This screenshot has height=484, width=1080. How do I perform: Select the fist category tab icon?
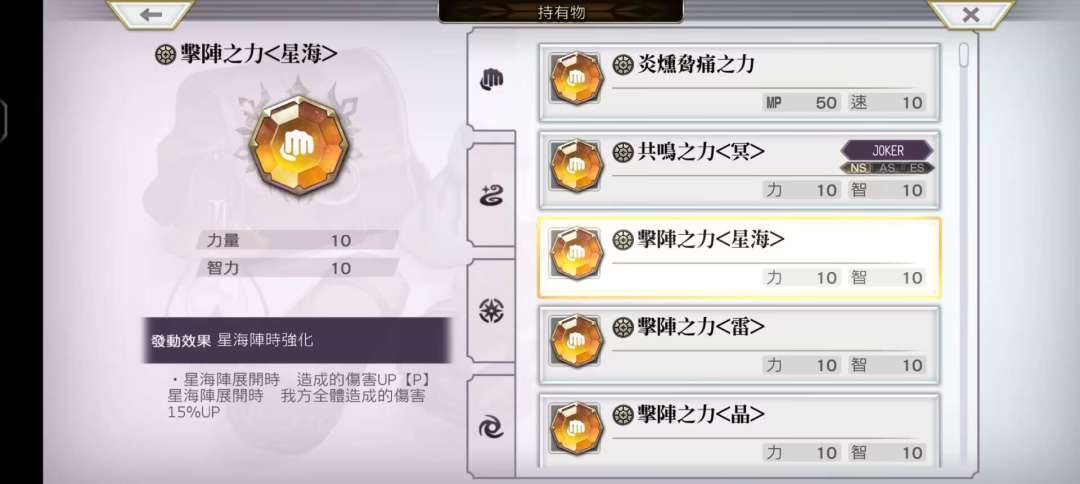(491, 80)
